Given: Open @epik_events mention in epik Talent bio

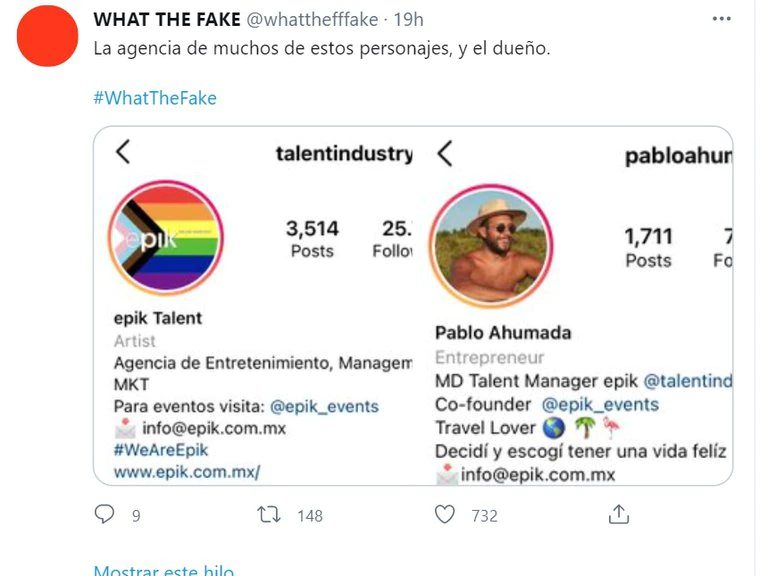Looking at the screenshot, I should coord(325,406).
